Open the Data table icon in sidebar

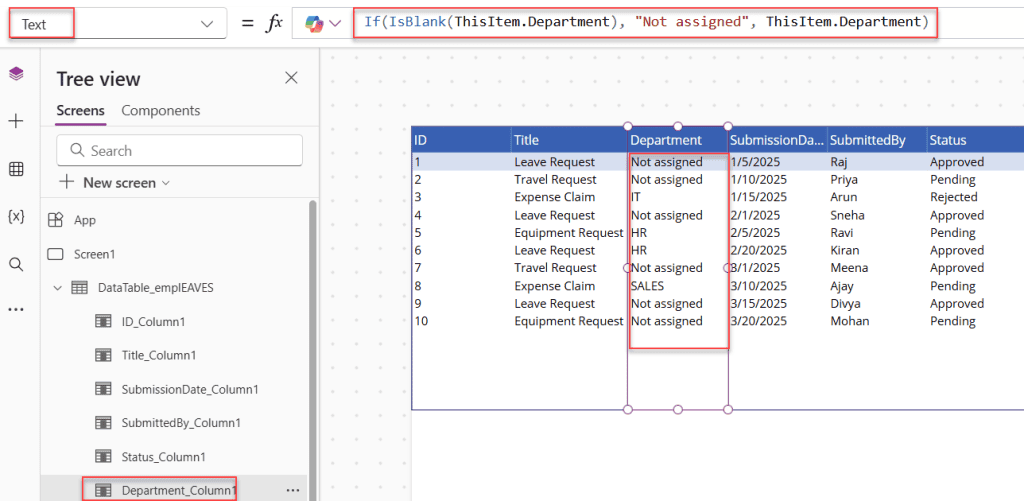(16, 169)
